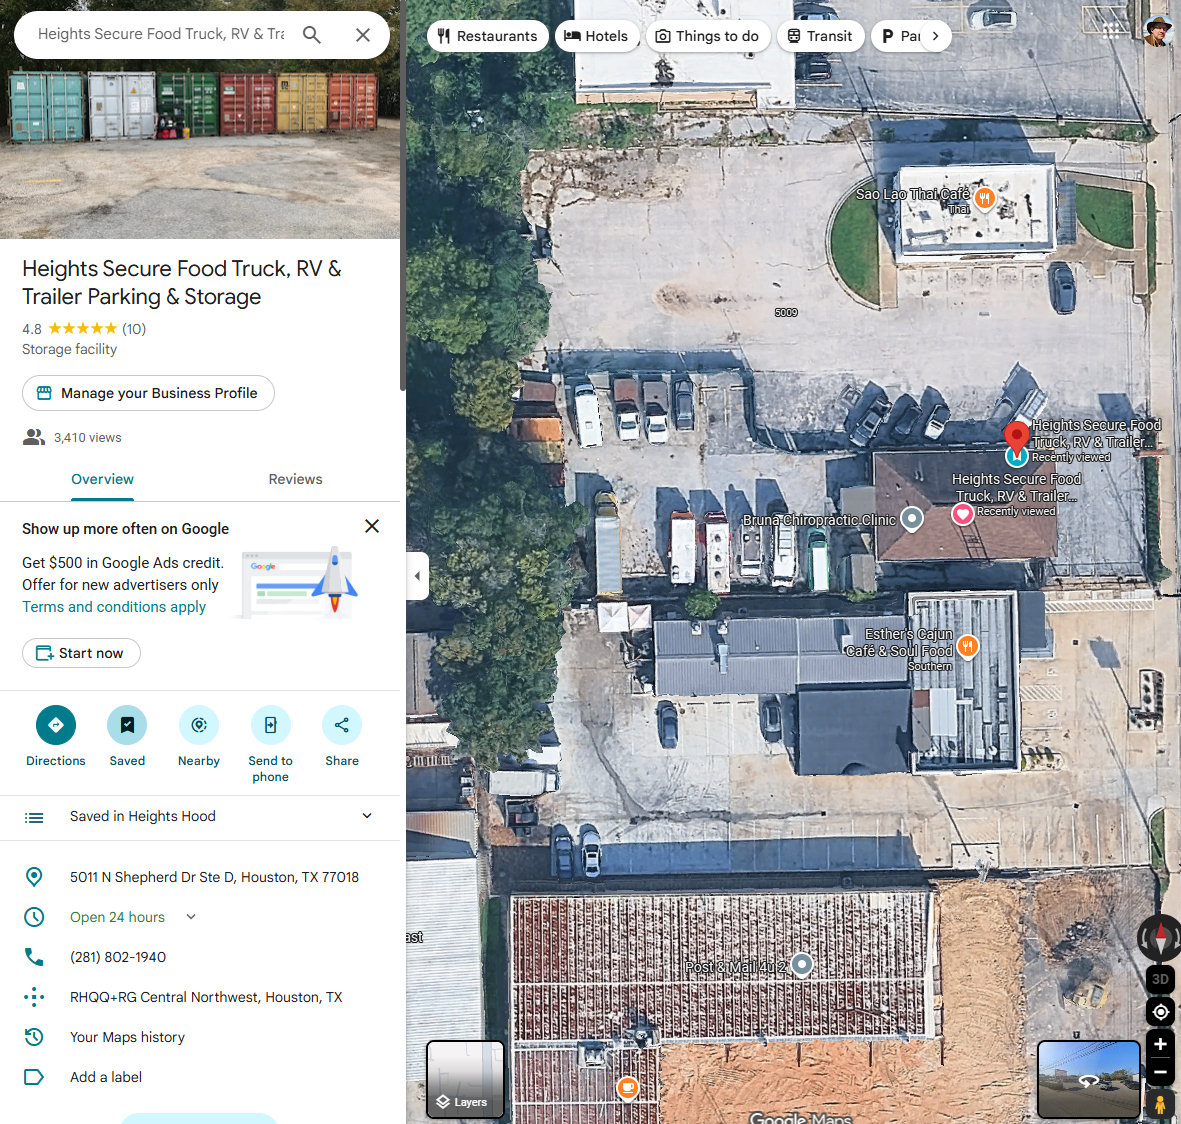
Task: Click the red Heights Secure location pin
Action: (1017, 439)
